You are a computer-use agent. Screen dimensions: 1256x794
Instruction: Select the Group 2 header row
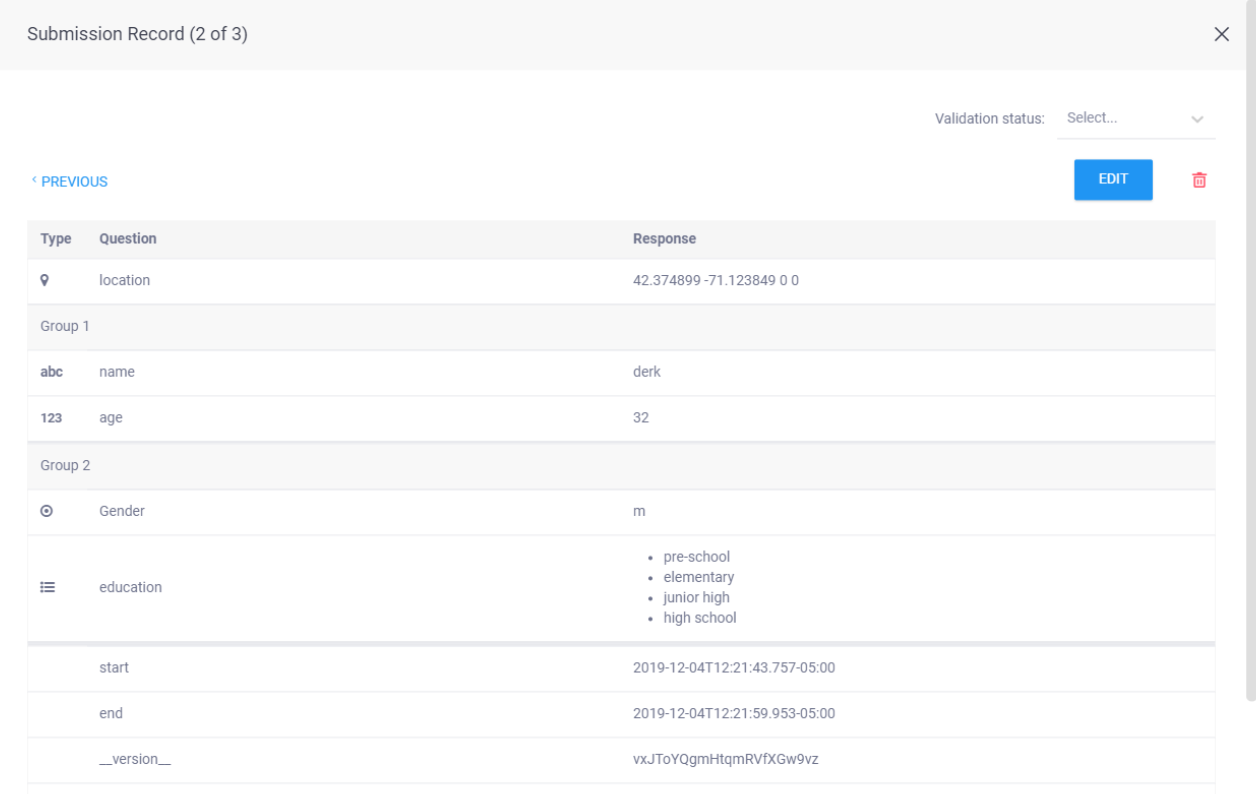point(621,466)
